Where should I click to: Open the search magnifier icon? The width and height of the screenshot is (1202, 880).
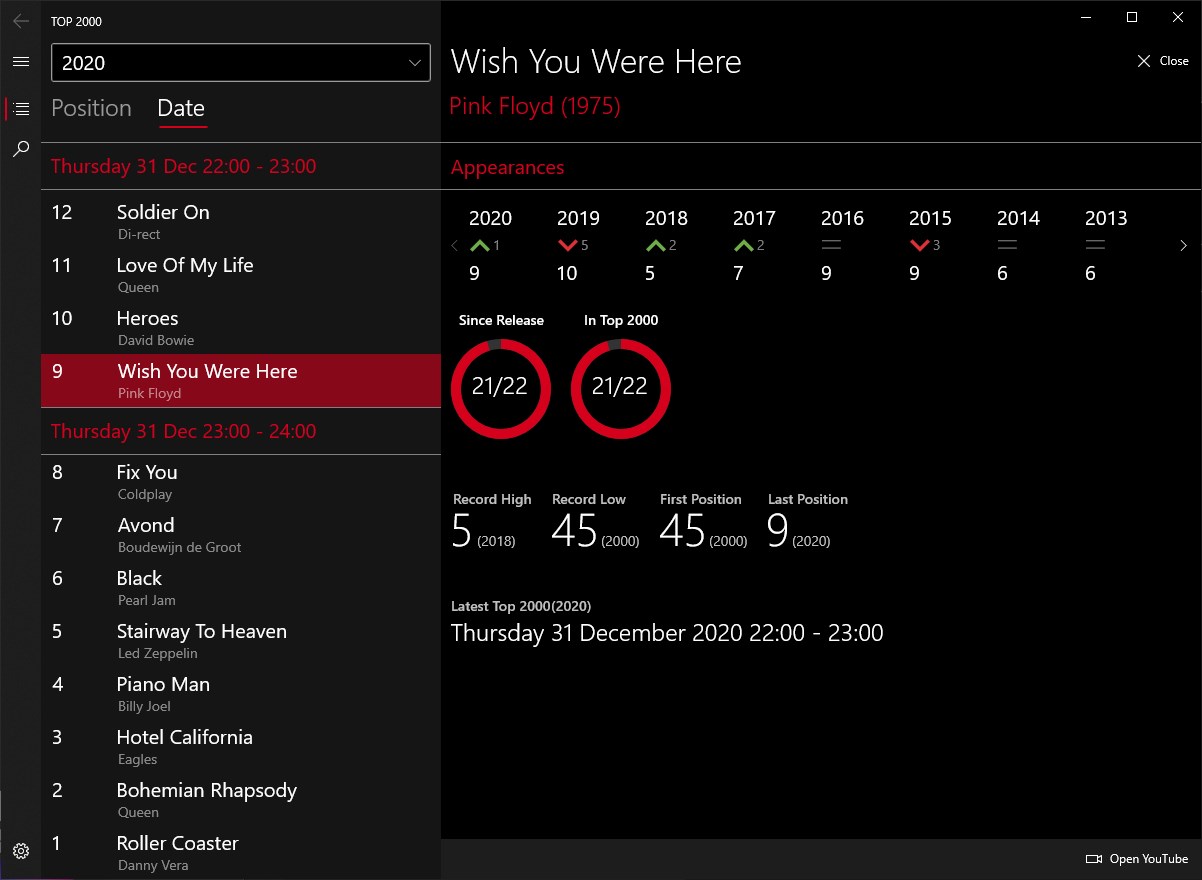20,150
